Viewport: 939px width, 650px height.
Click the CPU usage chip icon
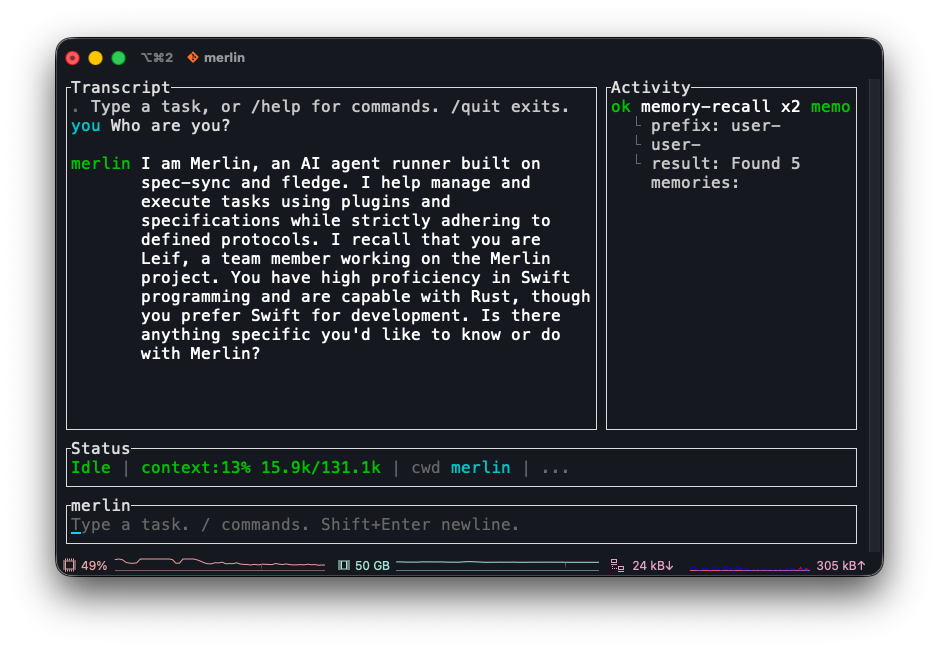(x=69, y=565)
